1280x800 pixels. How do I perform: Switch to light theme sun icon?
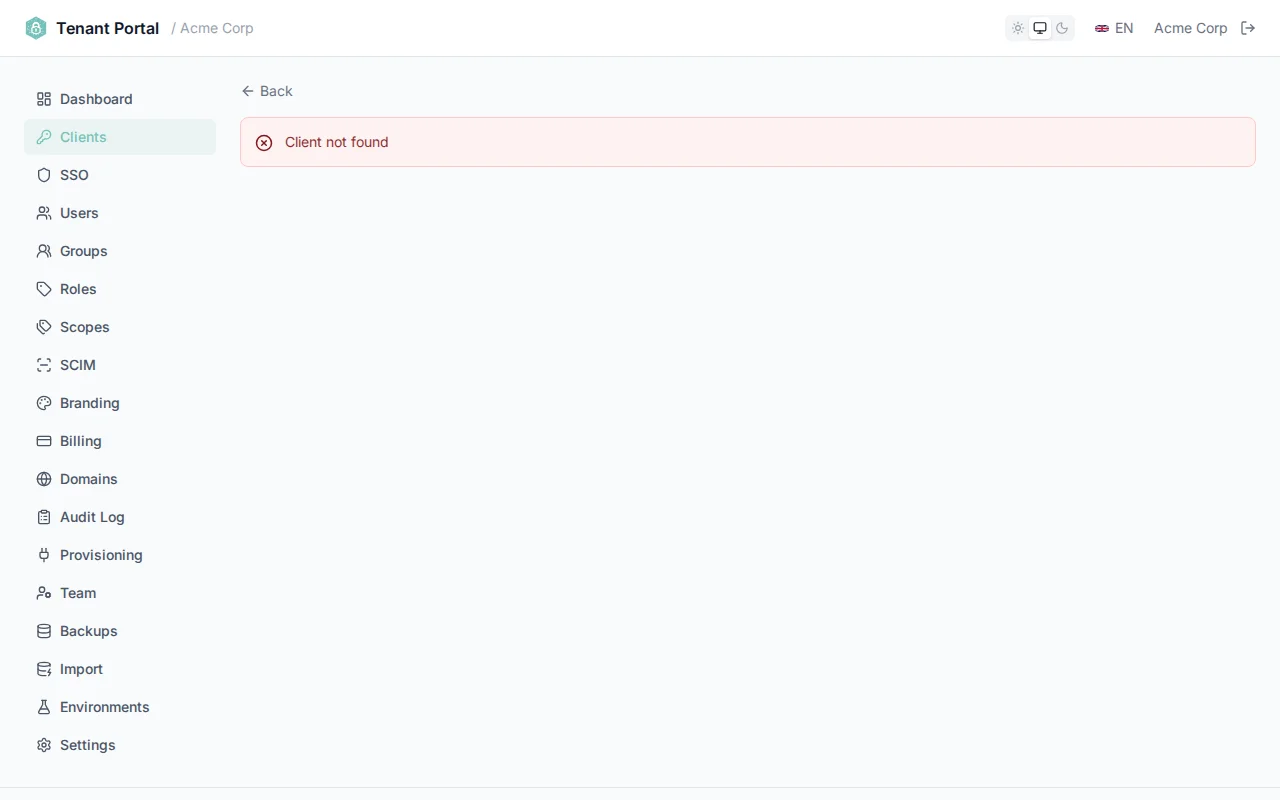pyautogui.click(x=1018, y=28)
